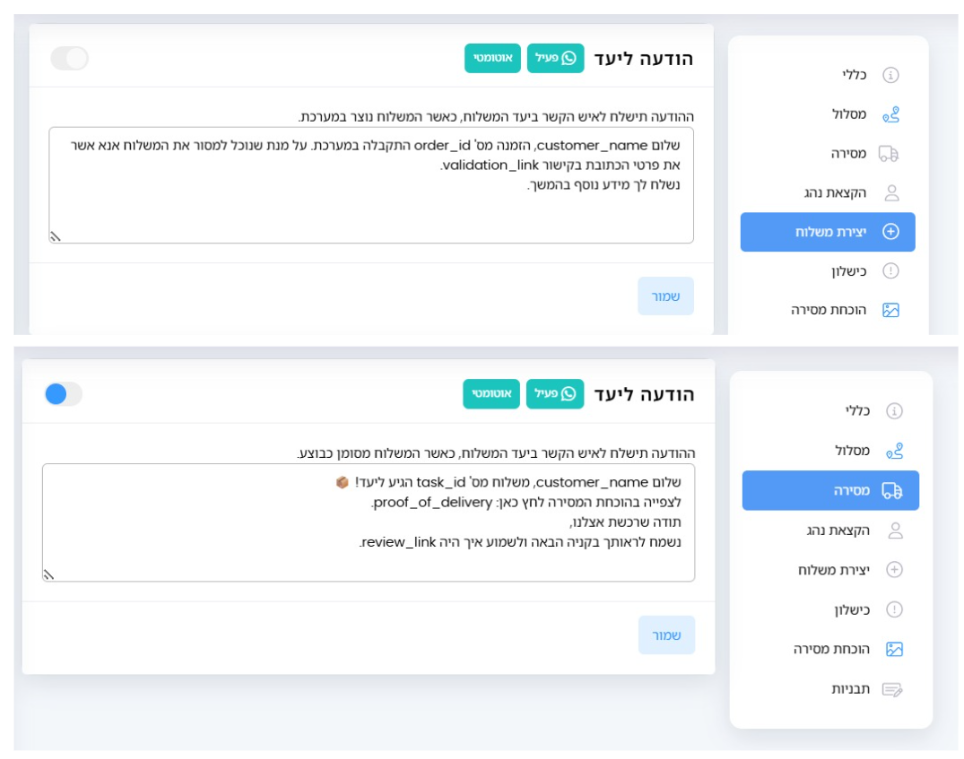Disable the blue toggle in the bottom message panel
The image size is (964, 759).
63,394
